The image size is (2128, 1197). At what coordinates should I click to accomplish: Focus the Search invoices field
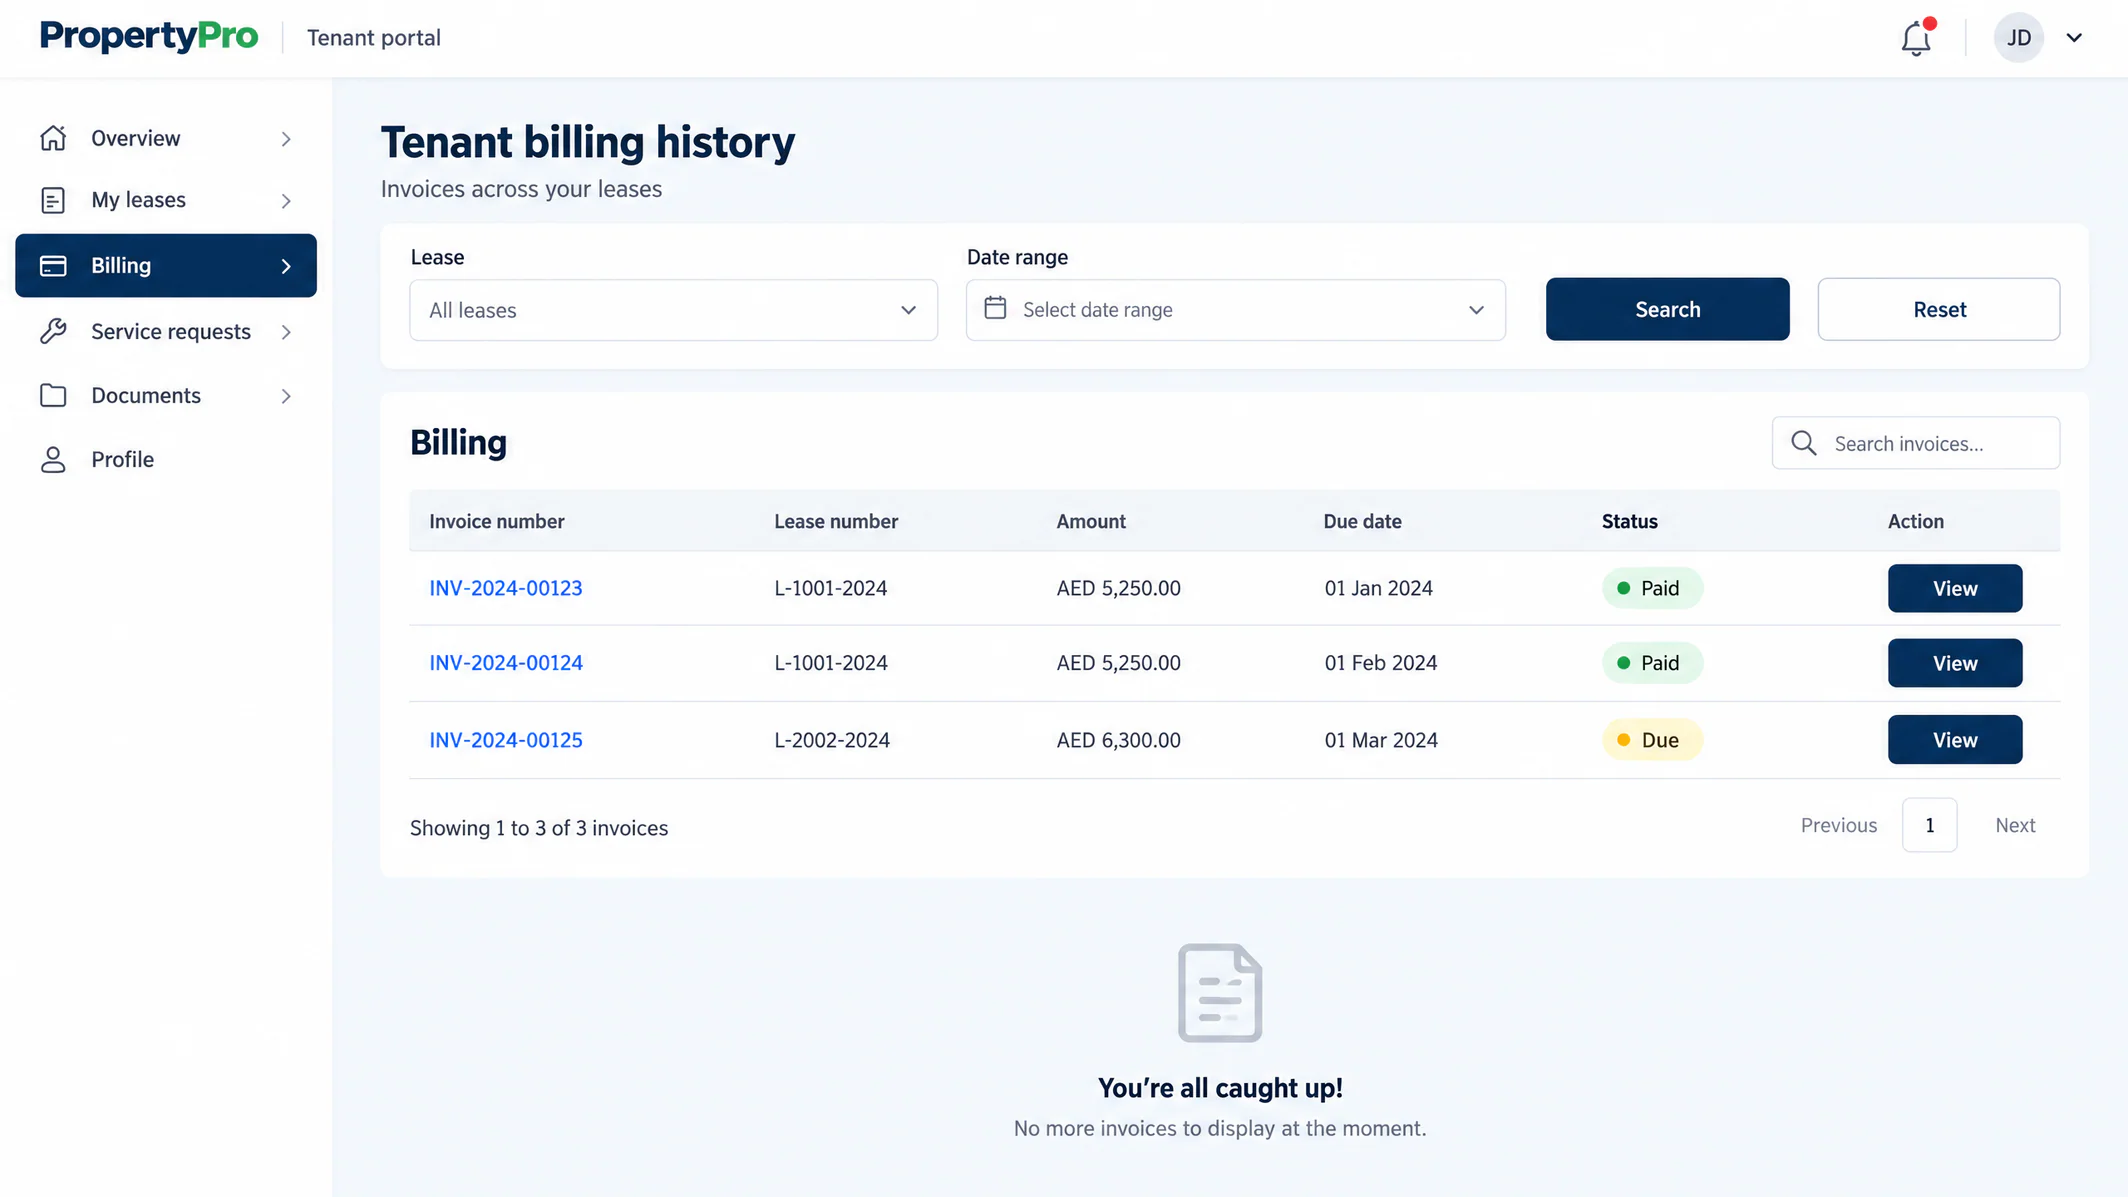point(1915,443)
